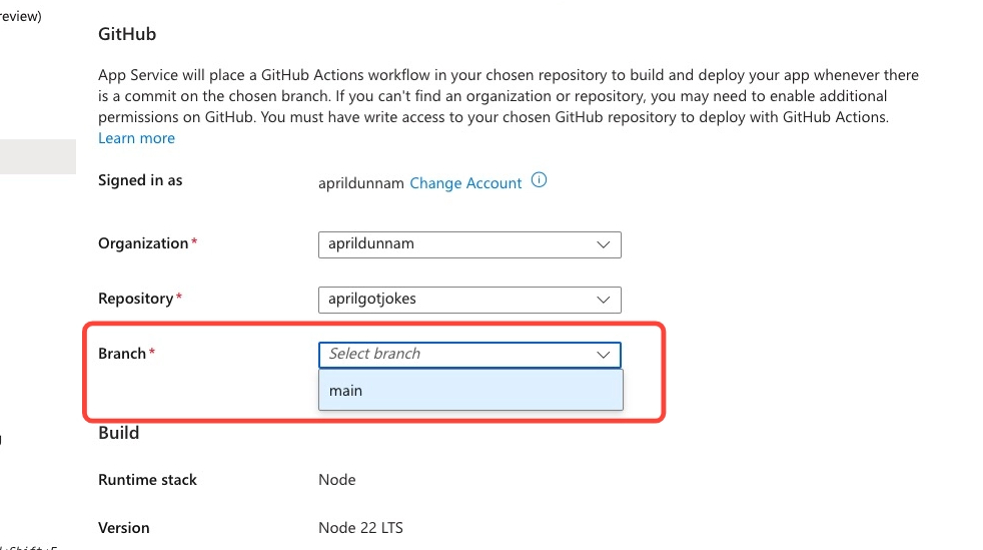Click the Change Account link
Screen dimensions: 983x550
[465, 183]
